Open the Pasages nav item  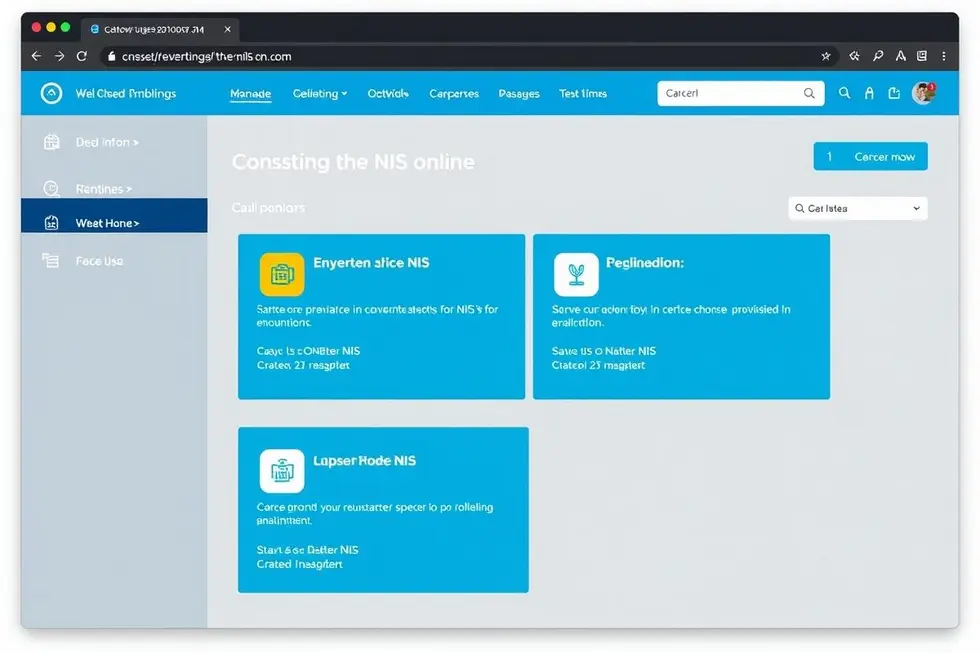click(x=518, y=93)
